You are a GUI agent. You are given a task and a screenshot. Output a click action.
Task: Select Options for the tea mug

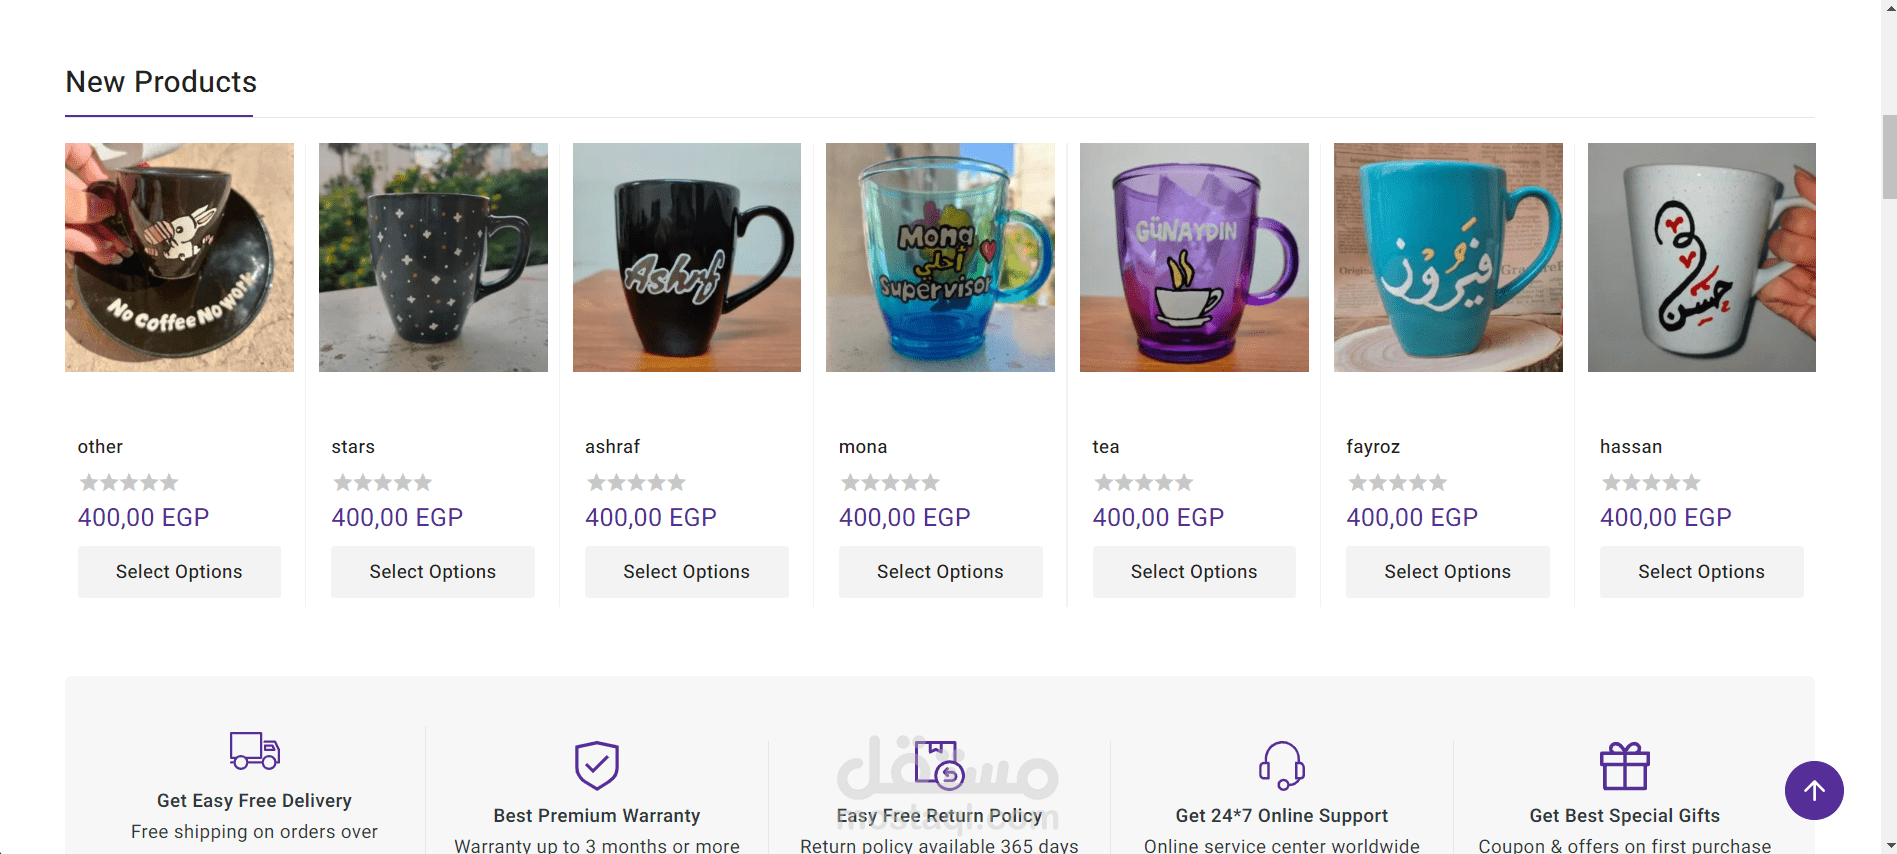coord(1194,572)
